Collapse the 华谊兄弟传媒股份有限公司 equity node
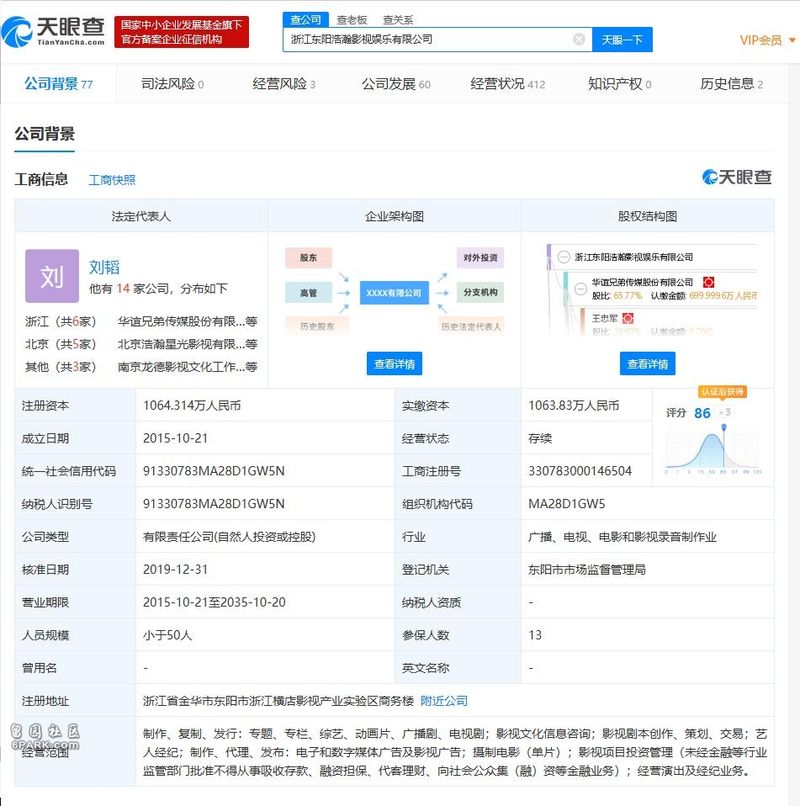The width and height of the screenshot is (800, 806). [580, 288]
